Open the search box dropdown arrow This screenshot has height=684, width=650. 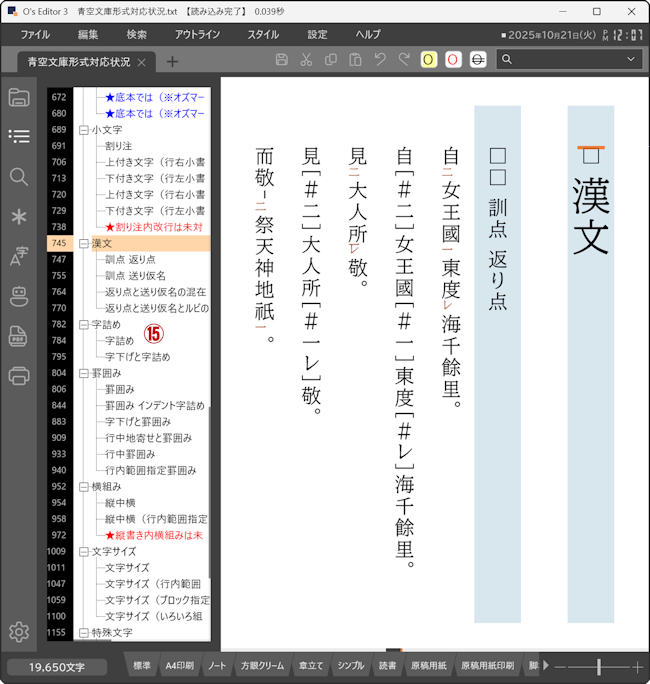coord(631,60)
